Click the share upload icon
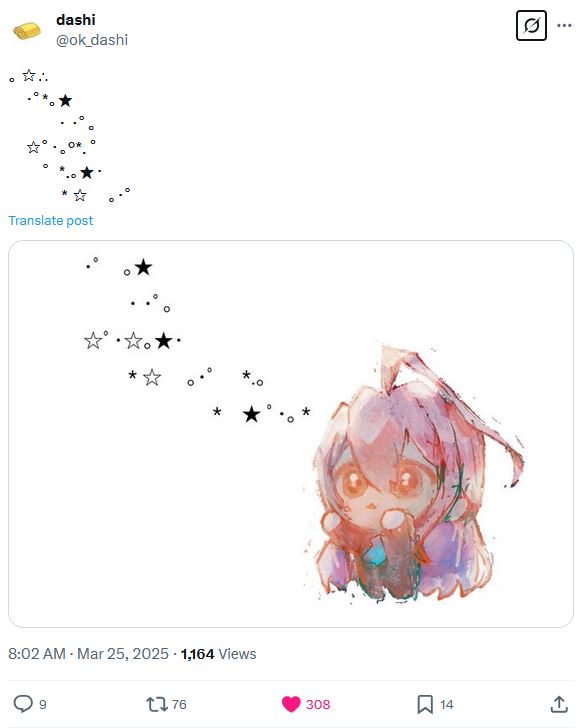The image size is (587, 728). click(559, 704)
